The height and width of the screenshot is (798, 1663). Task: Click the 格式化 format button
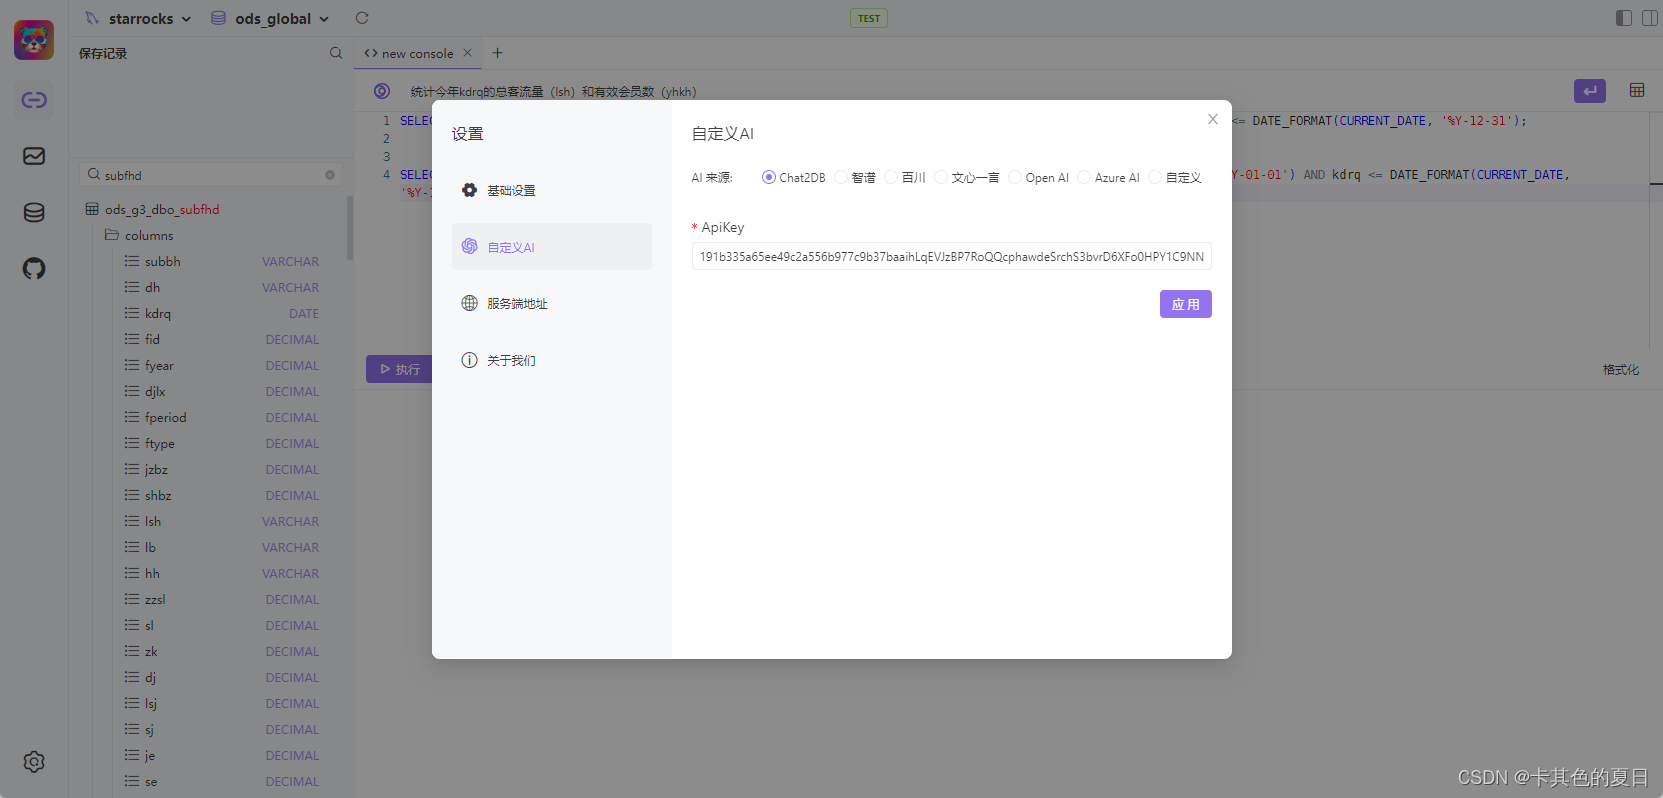click(x=1621, y=369)
